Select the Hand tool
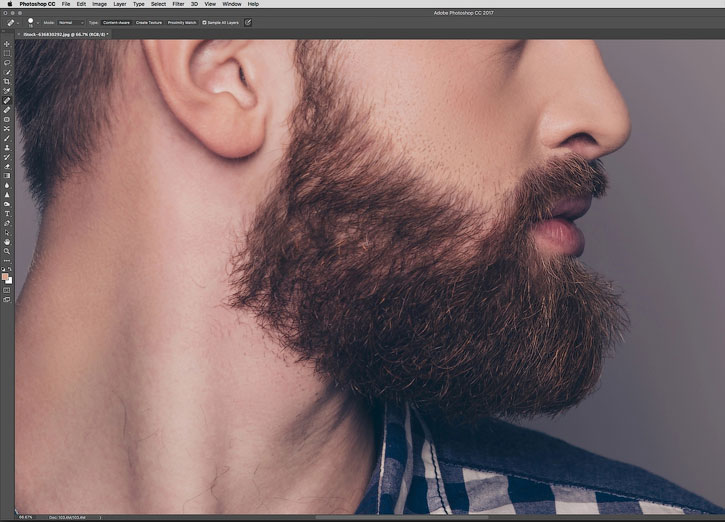The image size is (725, 522). pyautogui.click(x=7, y=242)
